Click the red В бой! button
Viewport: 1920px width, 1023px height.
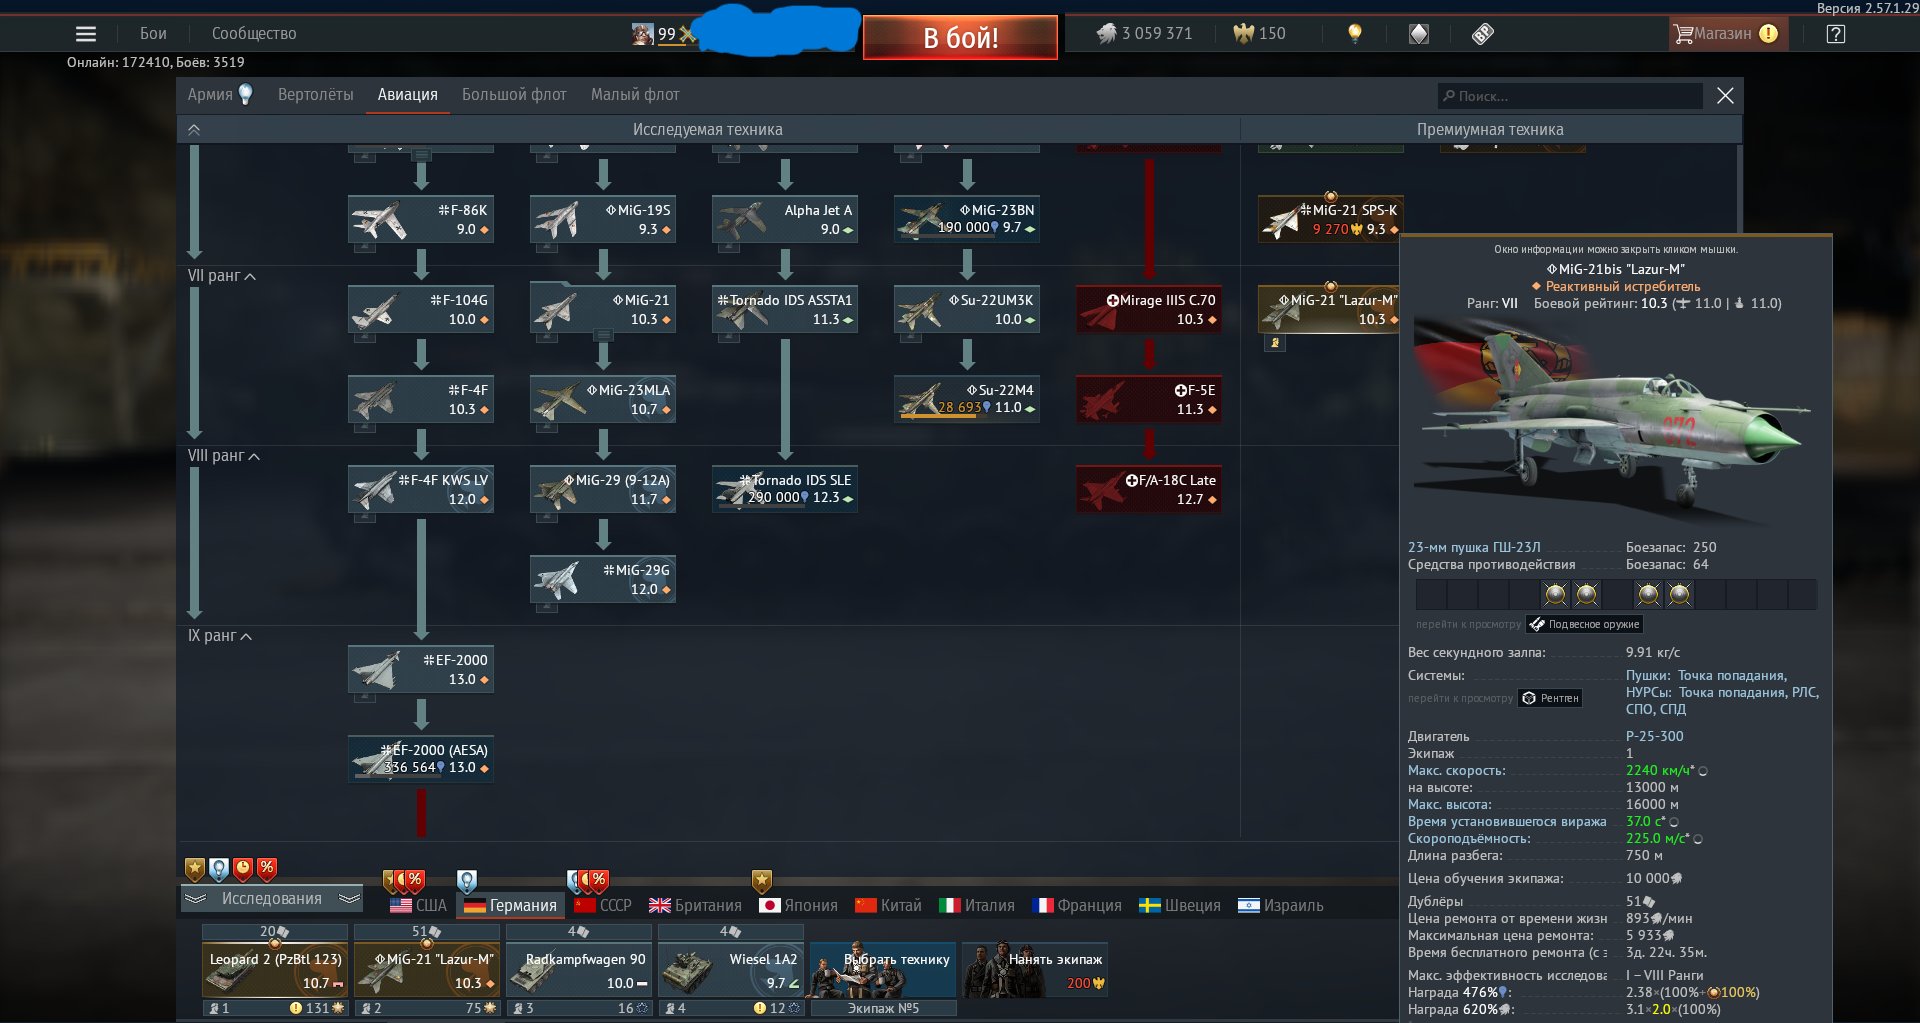(x=960, y=38)
